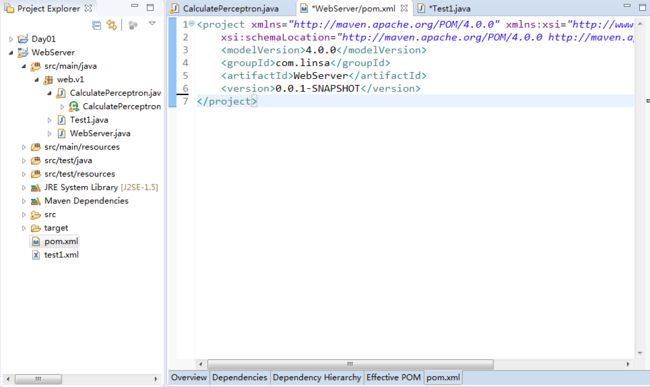650x387 pixels.
Task: Expand src/main/resources folder
Action: click(24, 147)
